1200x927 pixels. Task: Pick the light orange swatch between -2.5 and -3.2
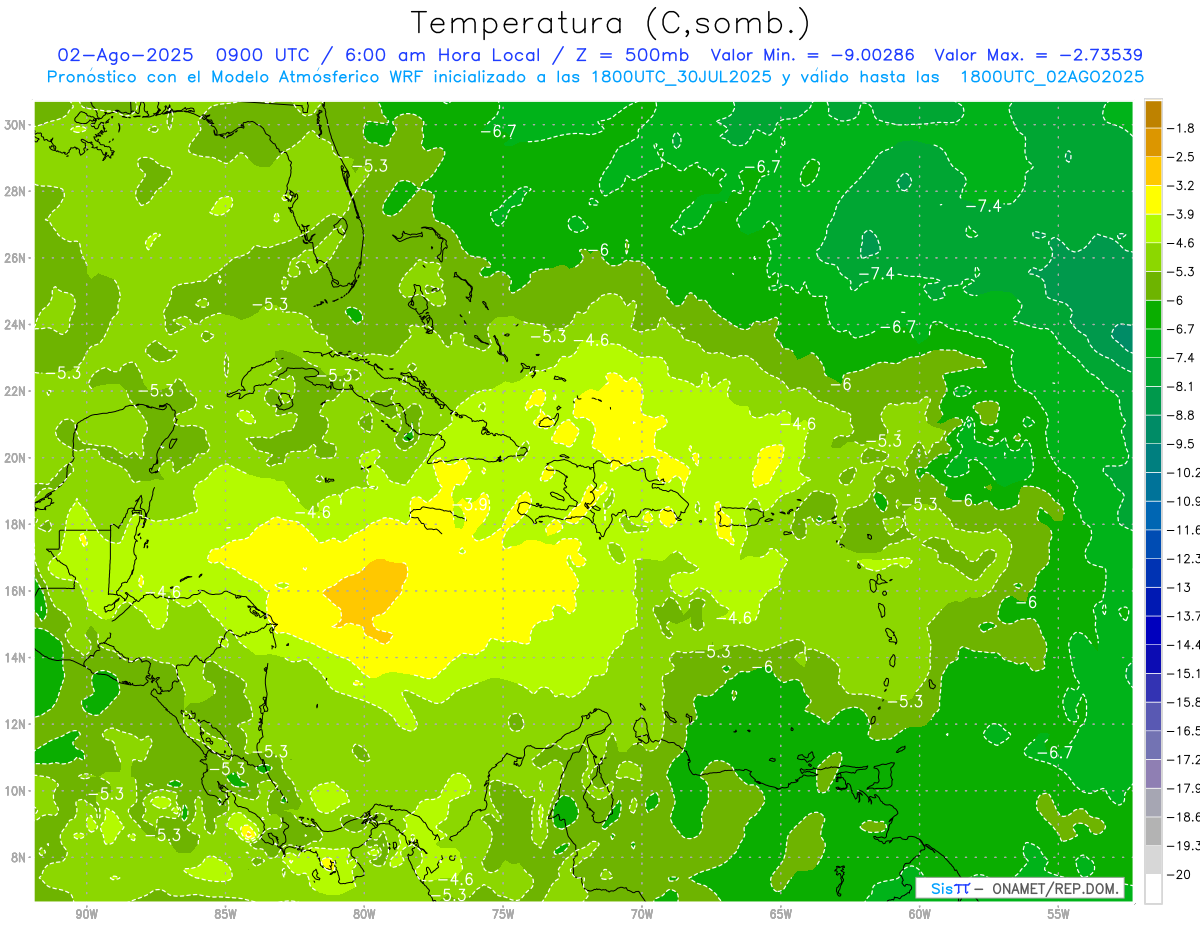click(1153, 171)
